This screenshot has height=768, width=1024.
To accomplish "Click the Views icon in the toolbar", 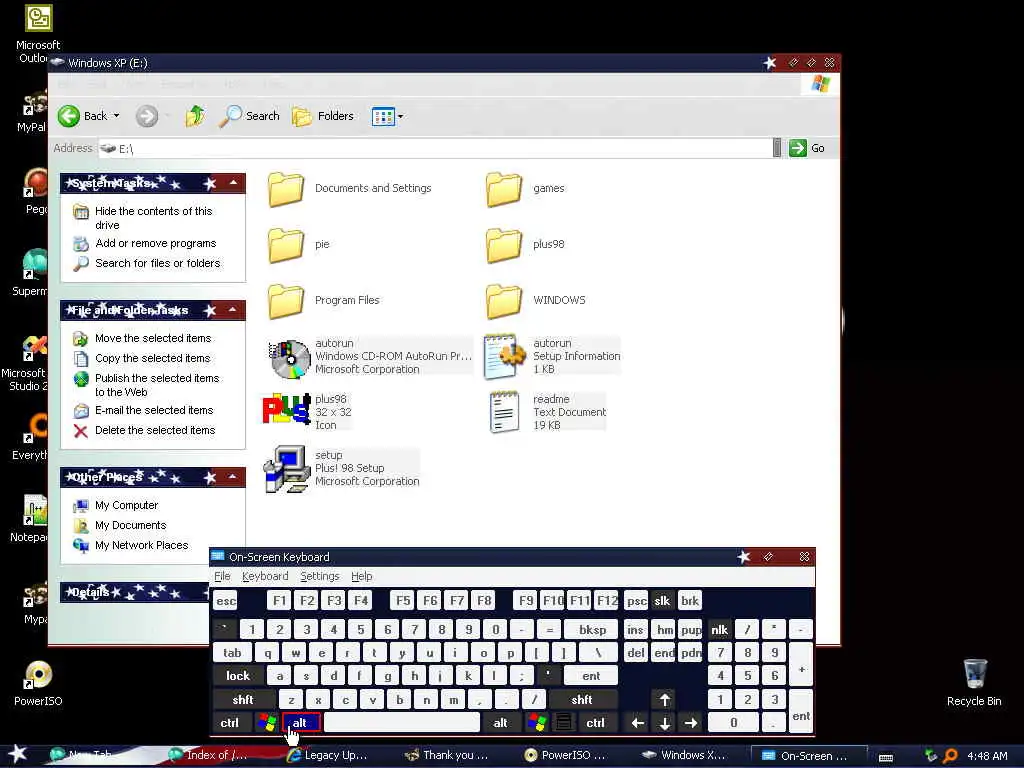I will 383,117.
